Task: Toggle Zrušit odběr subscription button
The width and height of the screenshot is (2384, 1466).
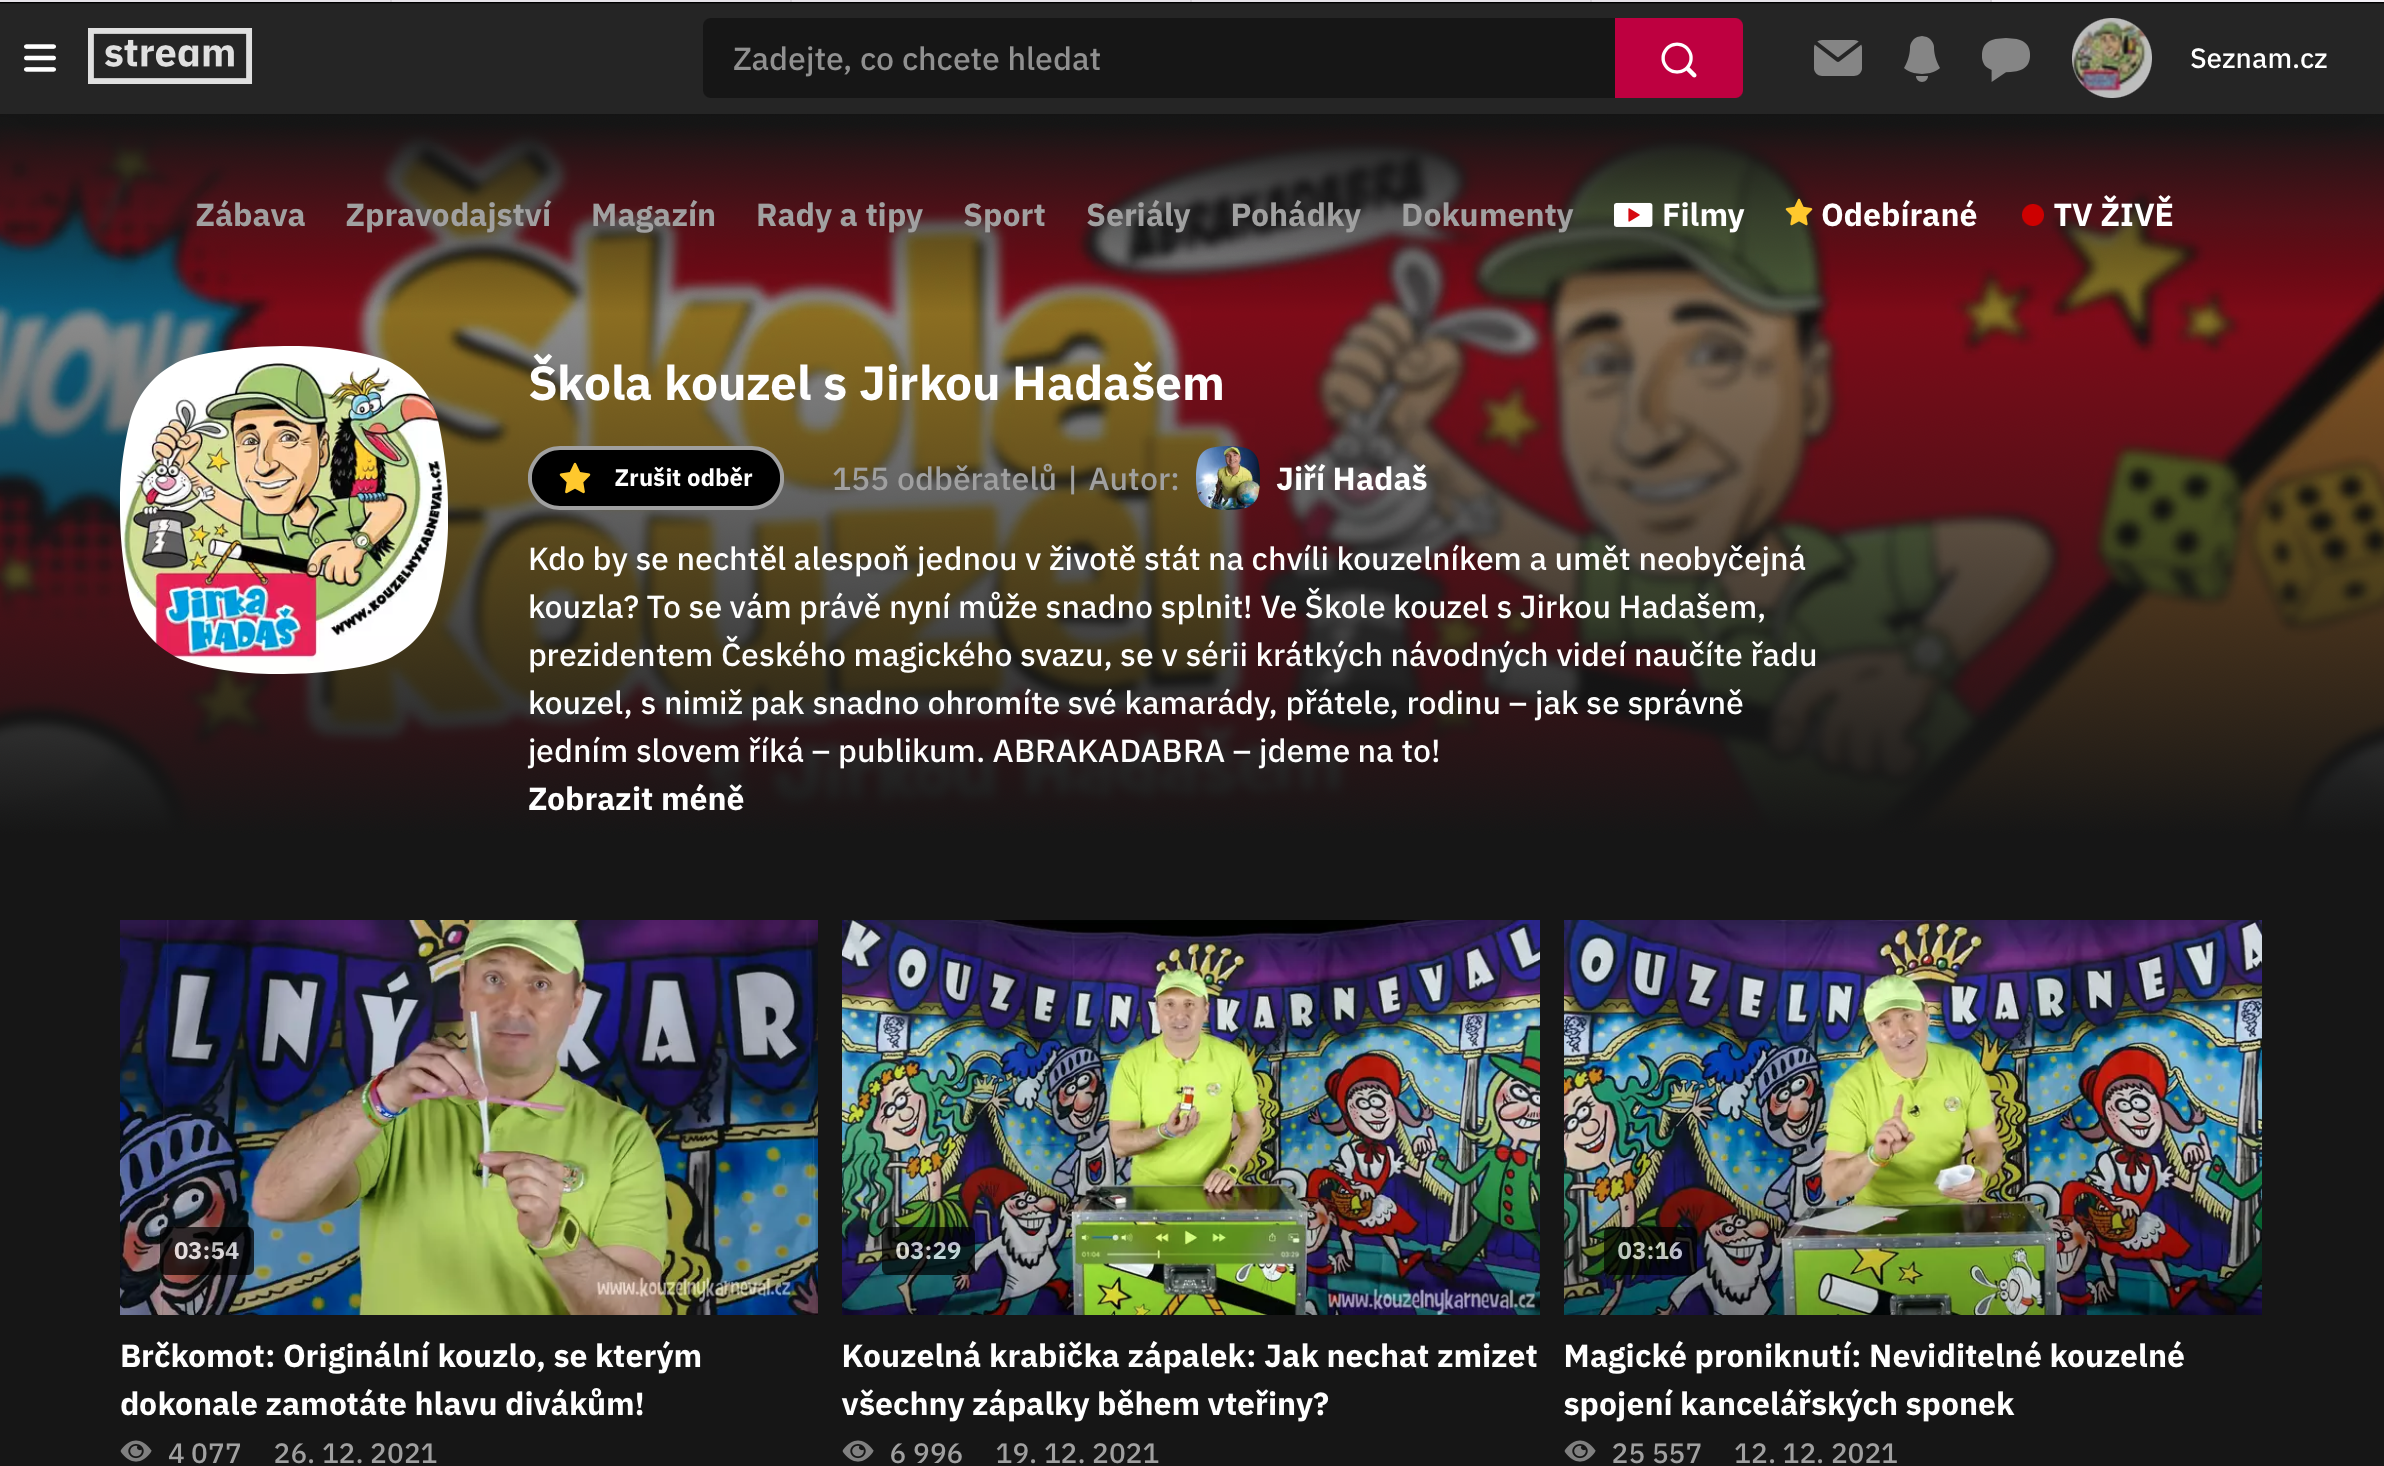Action: (x=656, y=478)
